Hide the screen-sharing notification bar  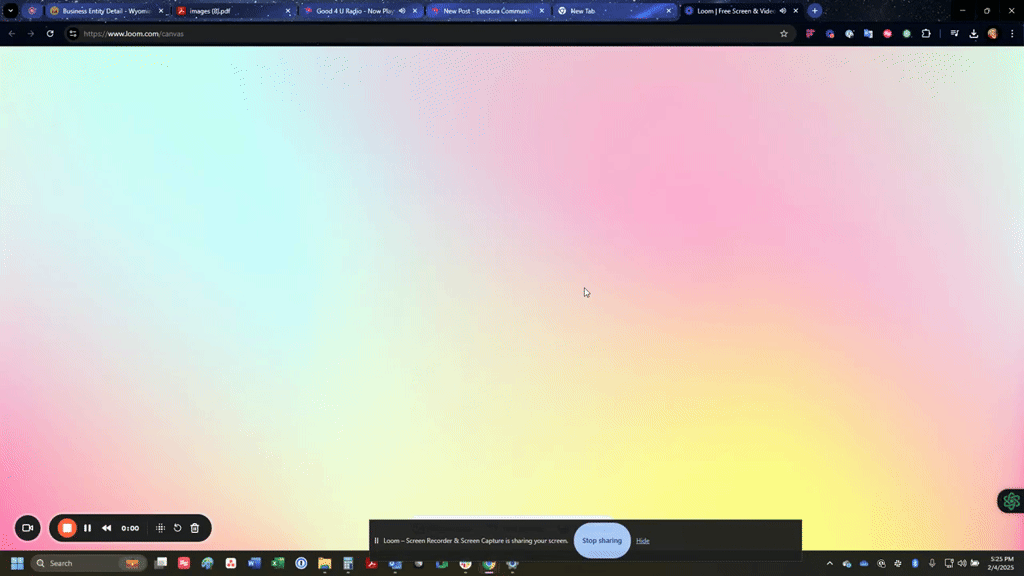643,541
